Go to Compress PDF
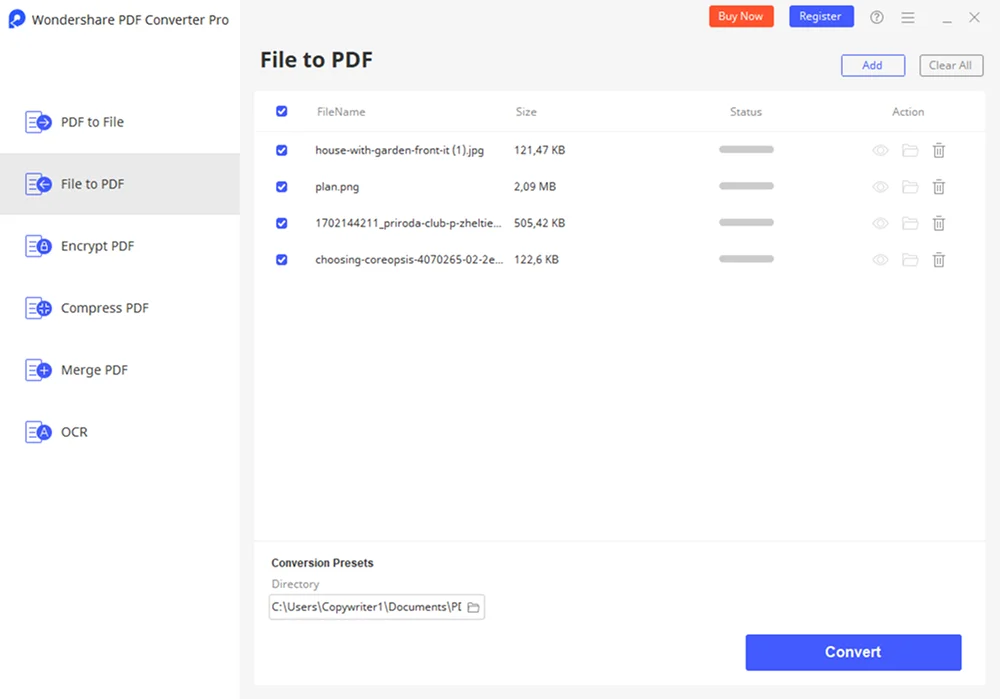Viewport: 1000px width, 699px height. [x=104, y=308]
